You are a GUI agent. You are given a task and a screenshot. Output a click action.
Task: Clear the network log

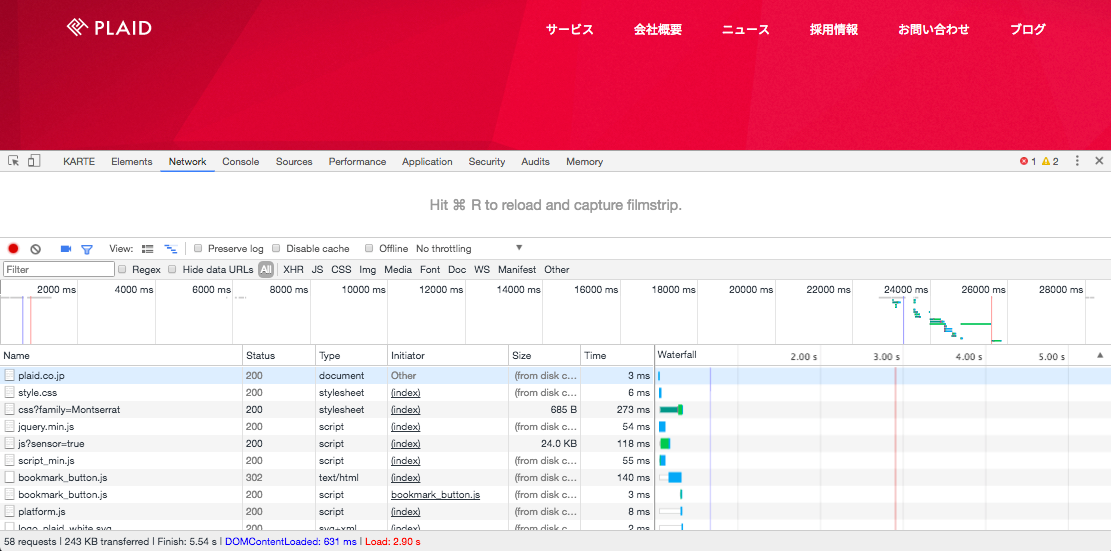(x=36, y=249)
